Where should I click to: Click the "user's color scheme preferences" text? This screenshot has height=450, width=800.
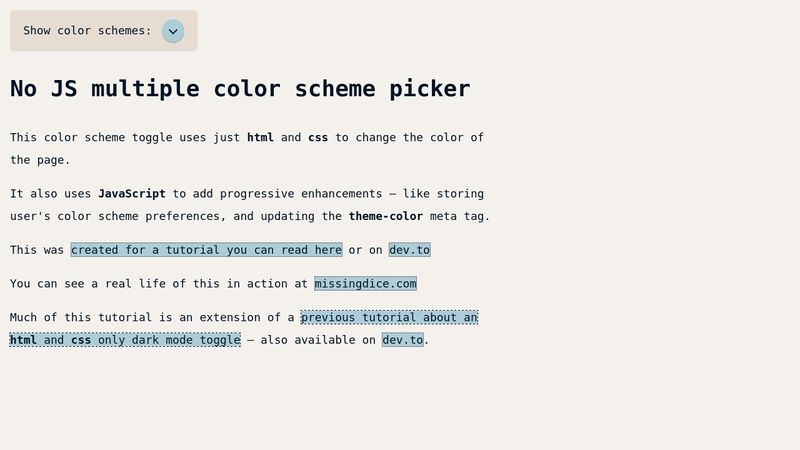coord(114,216)
